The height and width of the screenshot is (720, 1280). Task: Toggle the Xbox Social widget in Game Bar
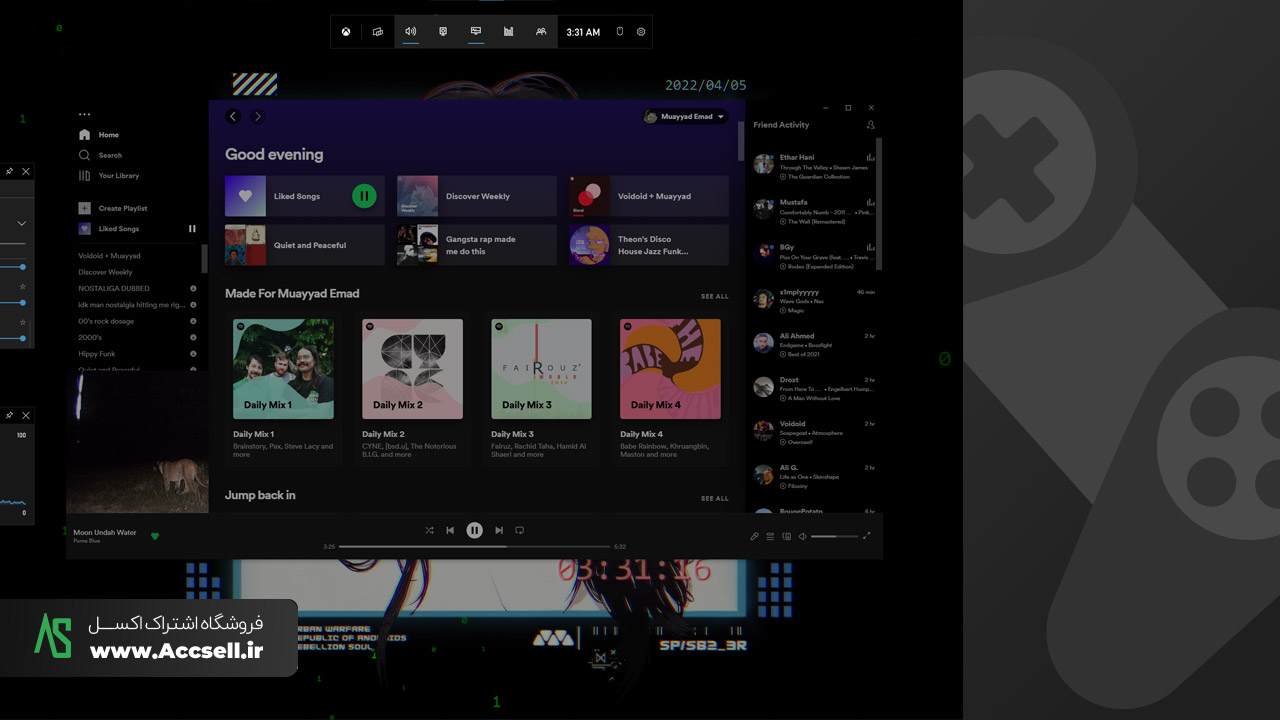[541, 32]
